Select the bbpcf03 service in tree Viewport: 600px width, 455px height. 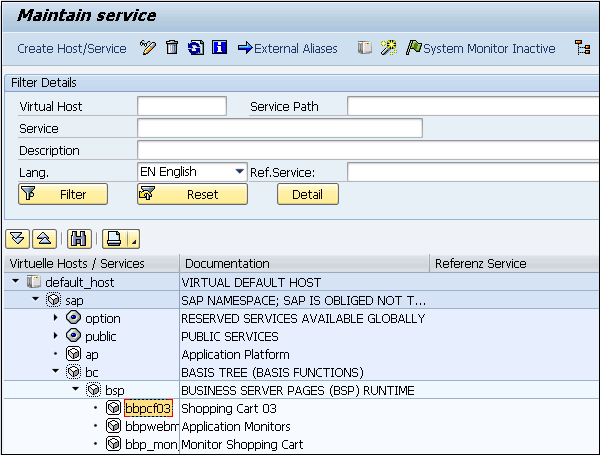coord(148,409)
